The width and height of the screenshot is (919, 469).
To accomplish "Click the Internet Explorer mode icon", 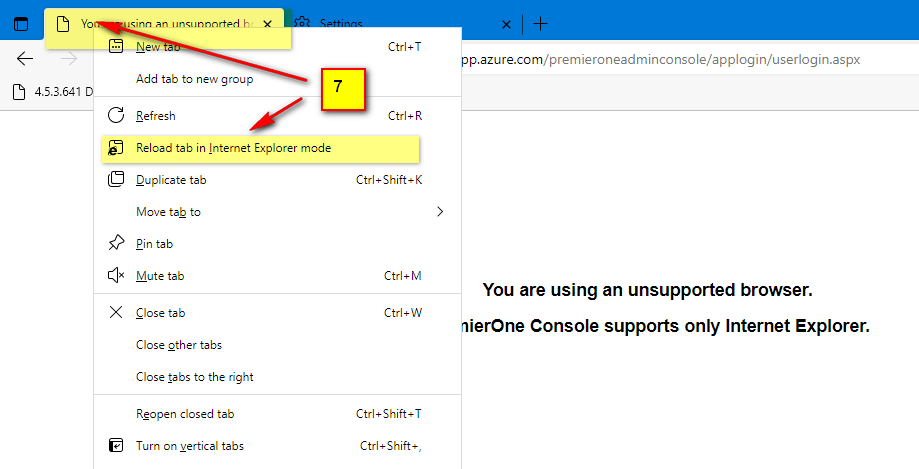I will [x=115, y=148].
